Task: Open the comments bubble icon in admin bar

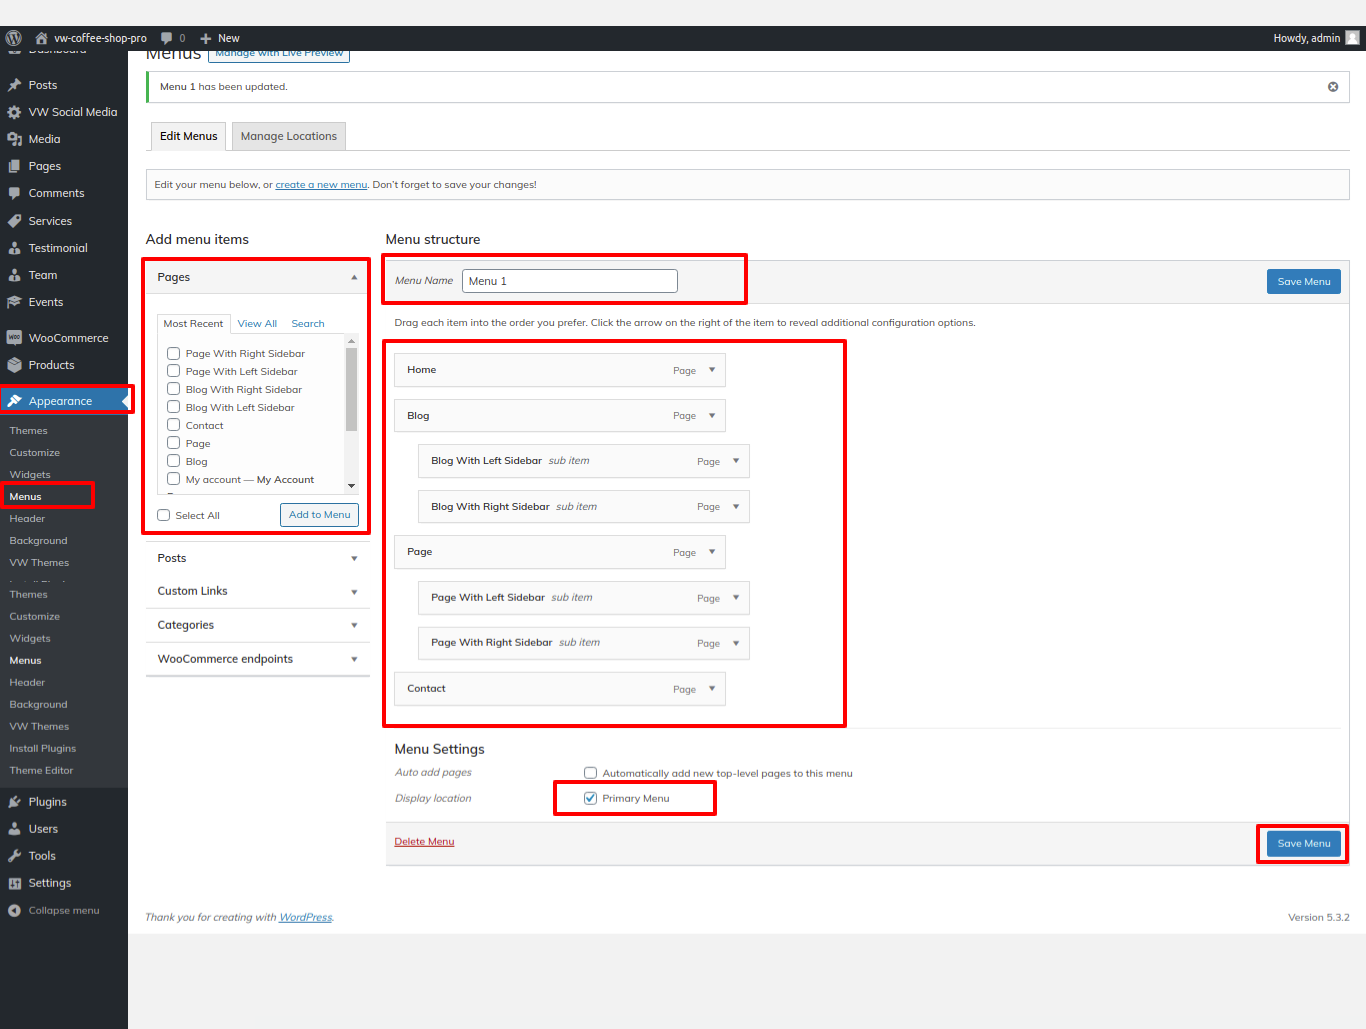Action: pyautogui.click(x=167, y=38)
